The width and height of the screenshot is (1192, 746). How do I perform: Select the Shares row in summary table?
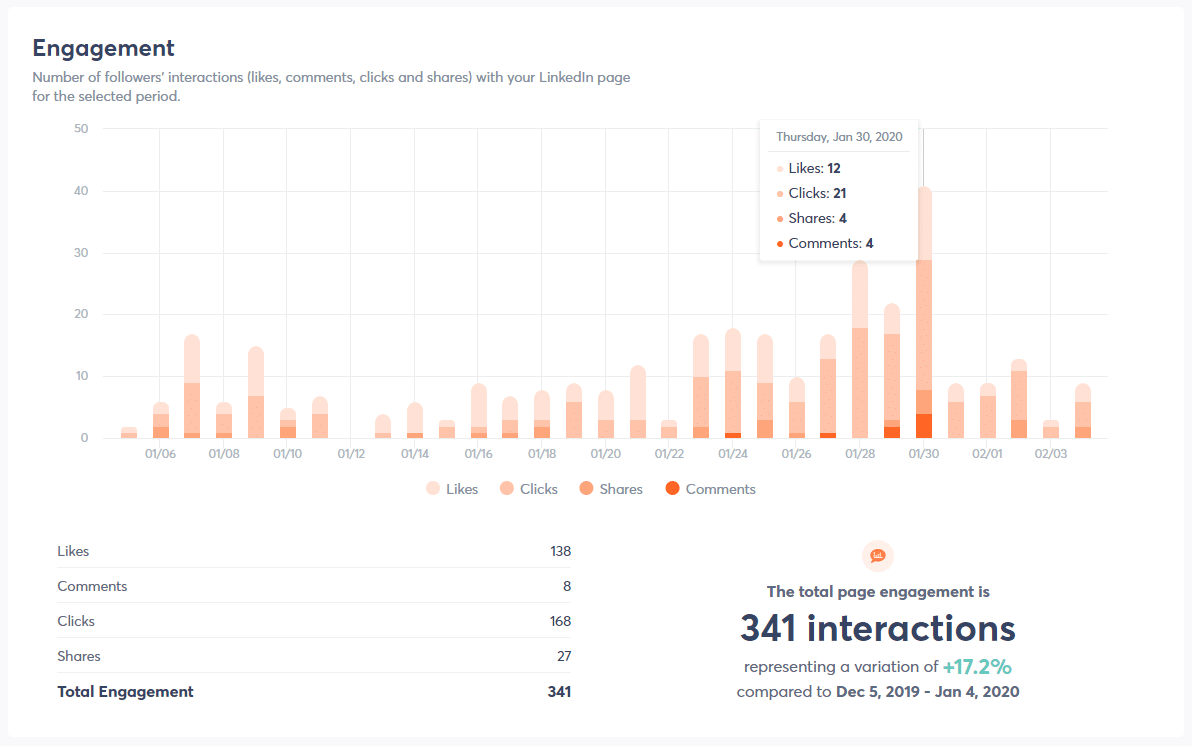[314, 656]
